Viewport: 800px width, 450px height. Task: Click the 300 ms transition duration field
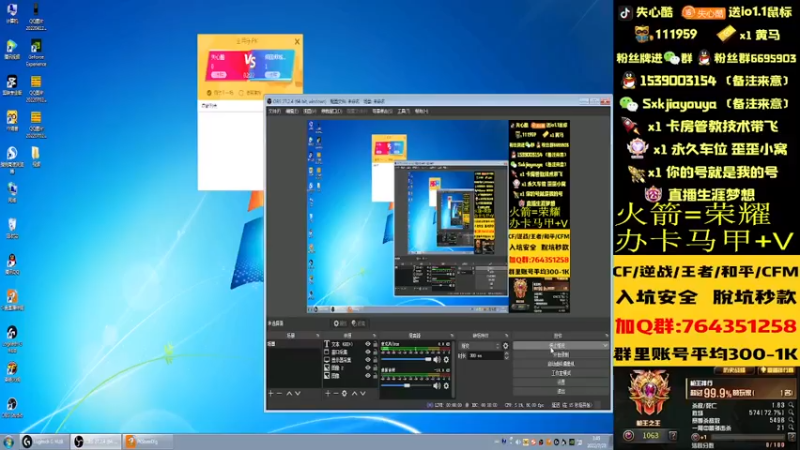click(x=484, y=356)
